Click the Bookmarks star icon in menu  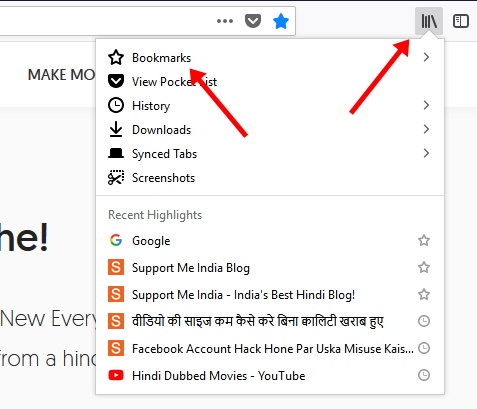[x=116, y=57]
